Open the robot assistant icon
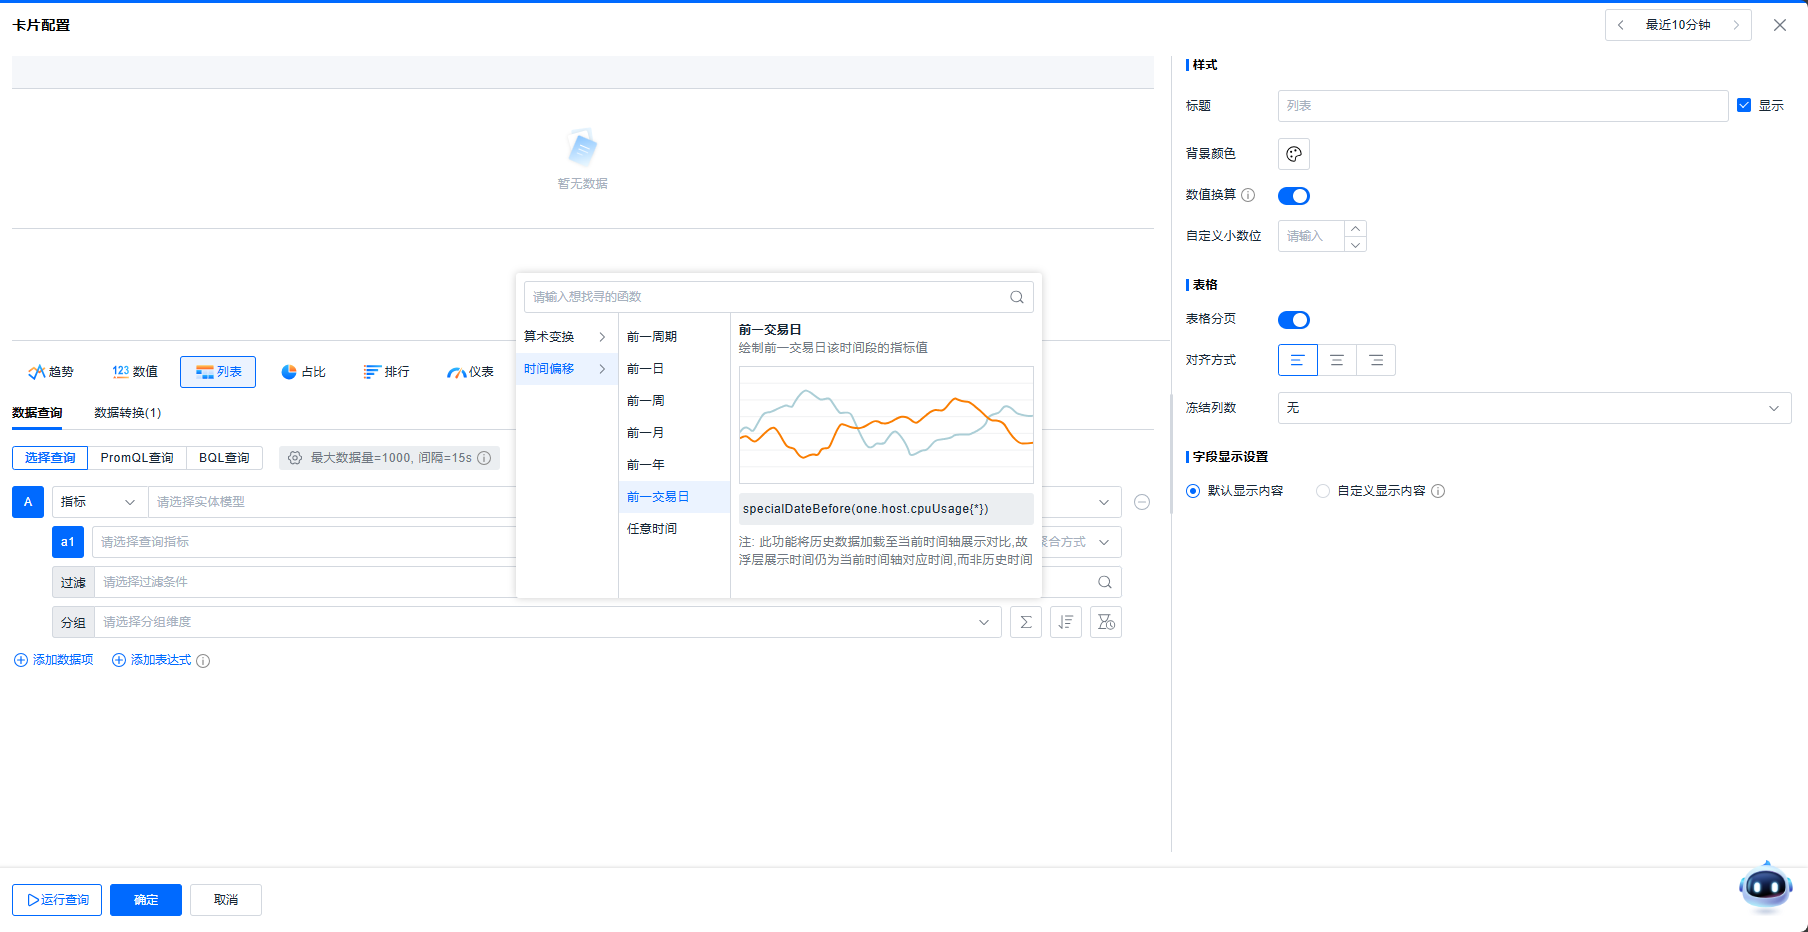Viewport: 1808px width, 932px height. (x=1765, y=886)
